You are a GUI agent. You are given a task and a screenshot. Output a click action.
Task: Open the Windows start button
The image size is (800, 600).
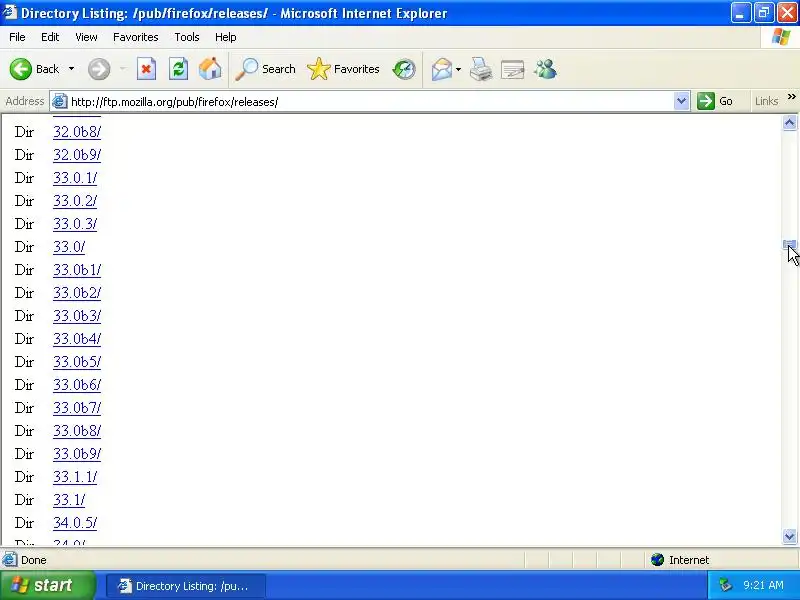(x=47, y=585)
